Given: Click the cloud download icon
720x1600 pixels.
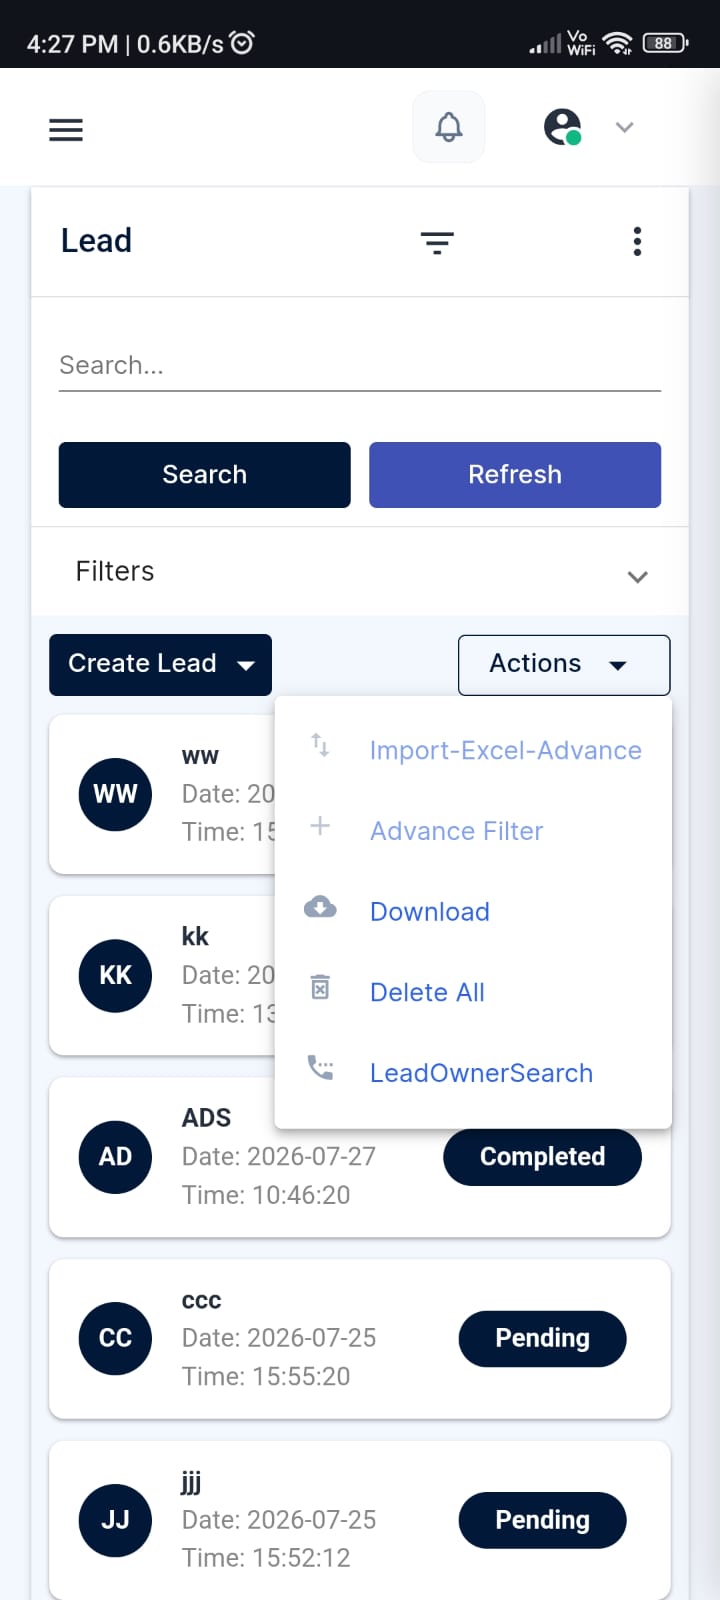Looking at the screenshot, I should (x=320, y=908).
